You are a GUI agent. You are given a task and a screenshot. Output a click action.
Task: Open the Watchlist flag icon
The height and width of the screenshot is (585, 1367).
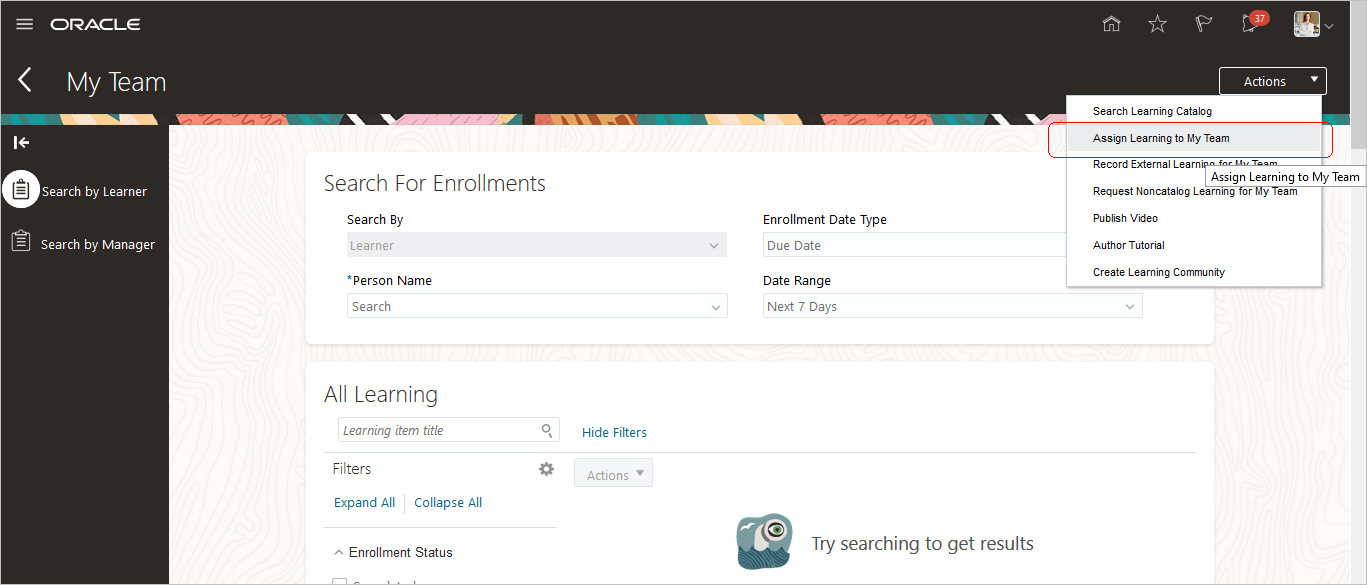[x=1204, y=24]
